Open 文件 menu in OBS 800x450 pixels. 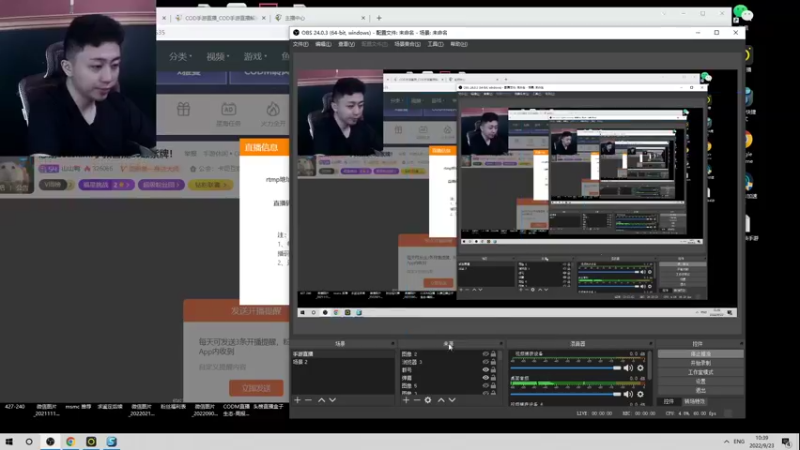pos(301,44)
